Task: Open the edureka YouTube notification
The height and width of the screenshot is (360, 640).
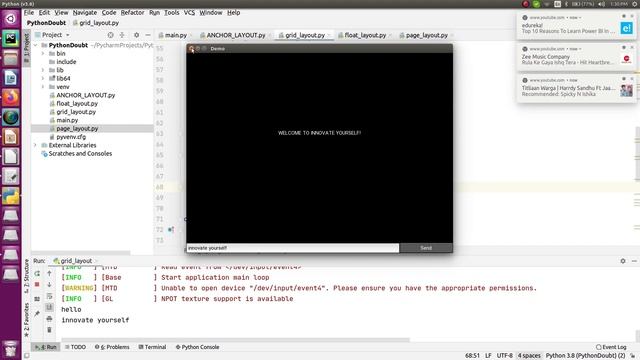Action: pos(576,25)
